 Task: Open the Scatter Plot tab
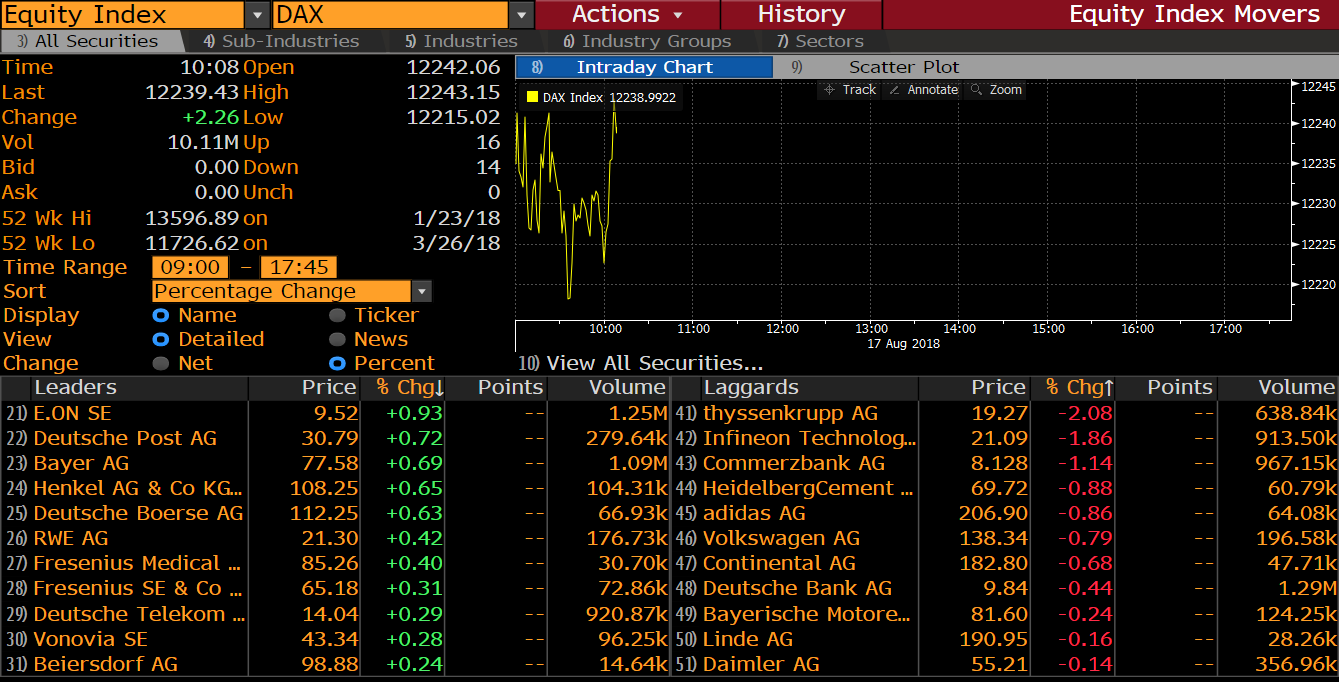point(903,67)
